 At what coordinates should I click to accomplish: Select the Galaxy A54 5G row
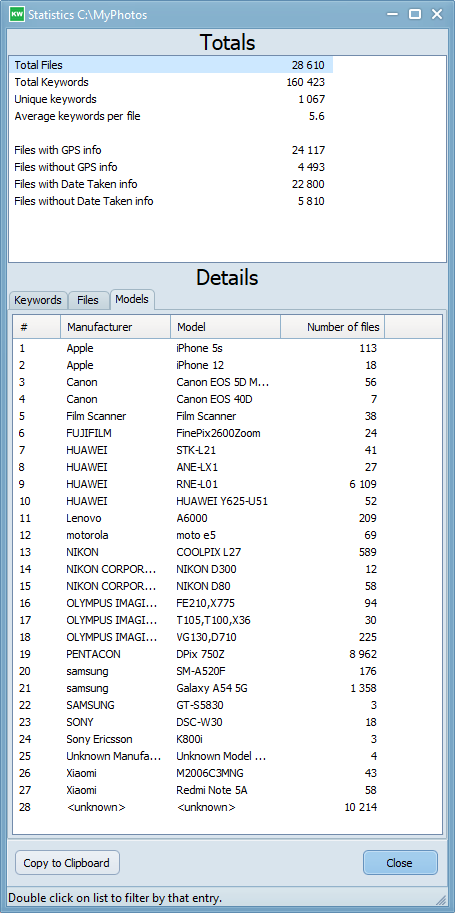click(x=199, y=688)
